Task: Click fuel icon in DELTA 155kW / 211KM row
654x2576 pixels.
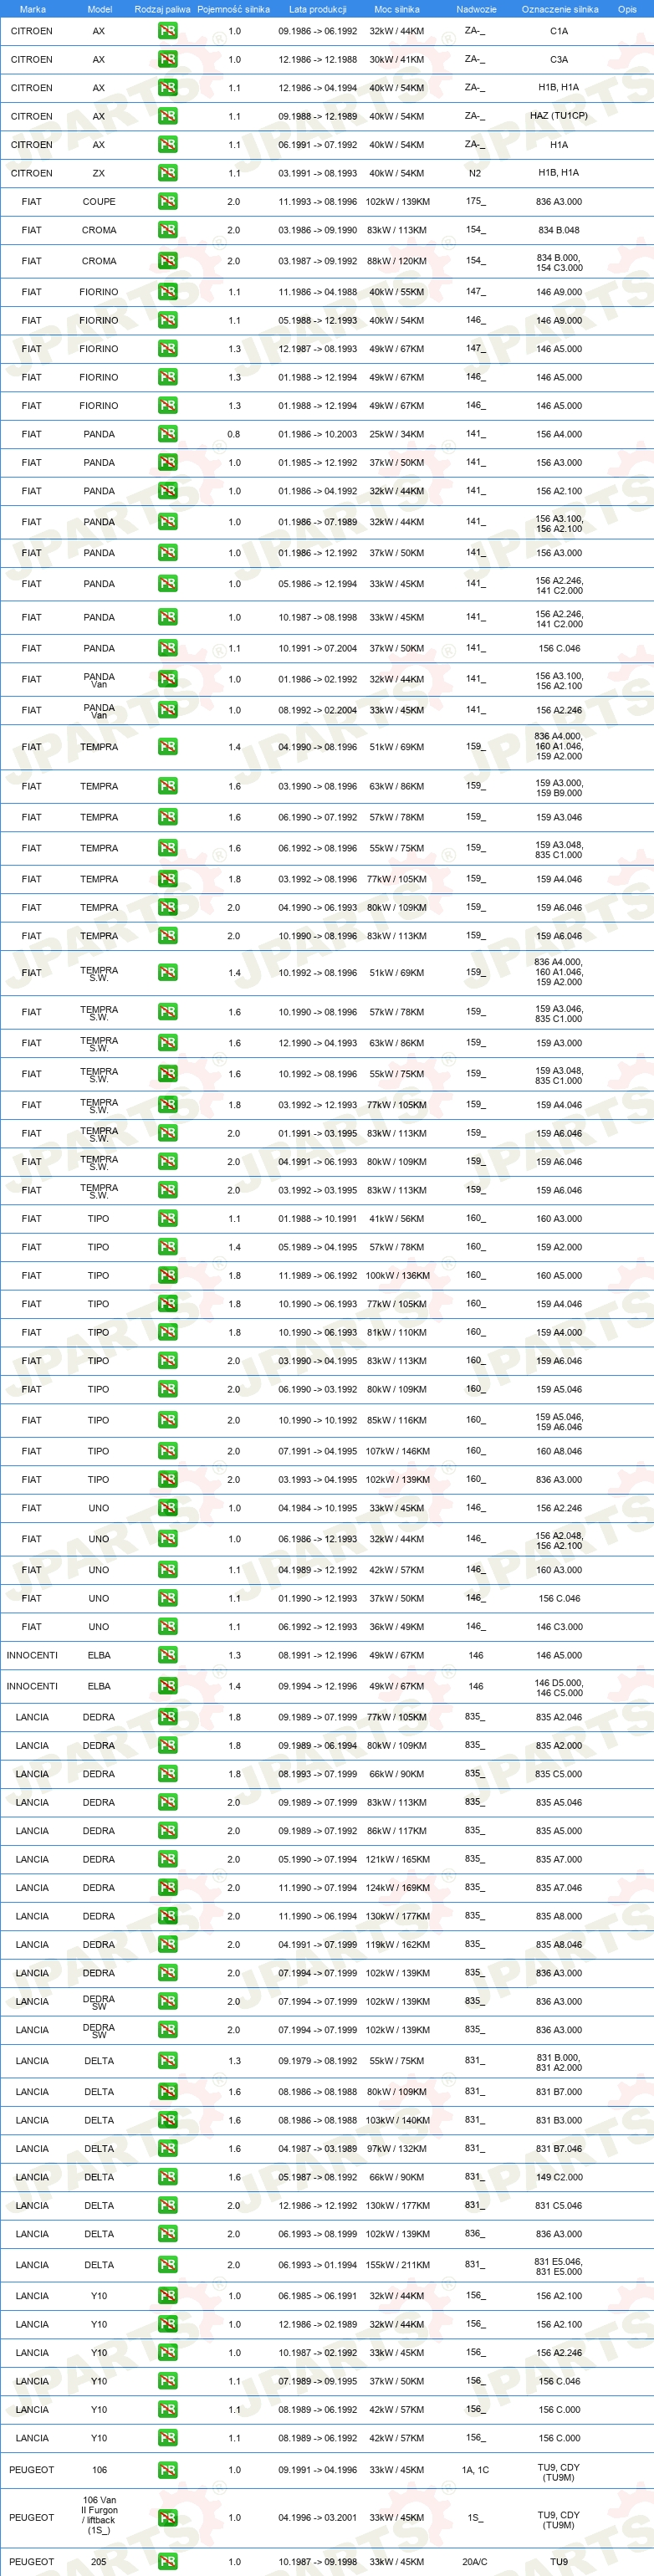Action: click(x=167, y=2265)
